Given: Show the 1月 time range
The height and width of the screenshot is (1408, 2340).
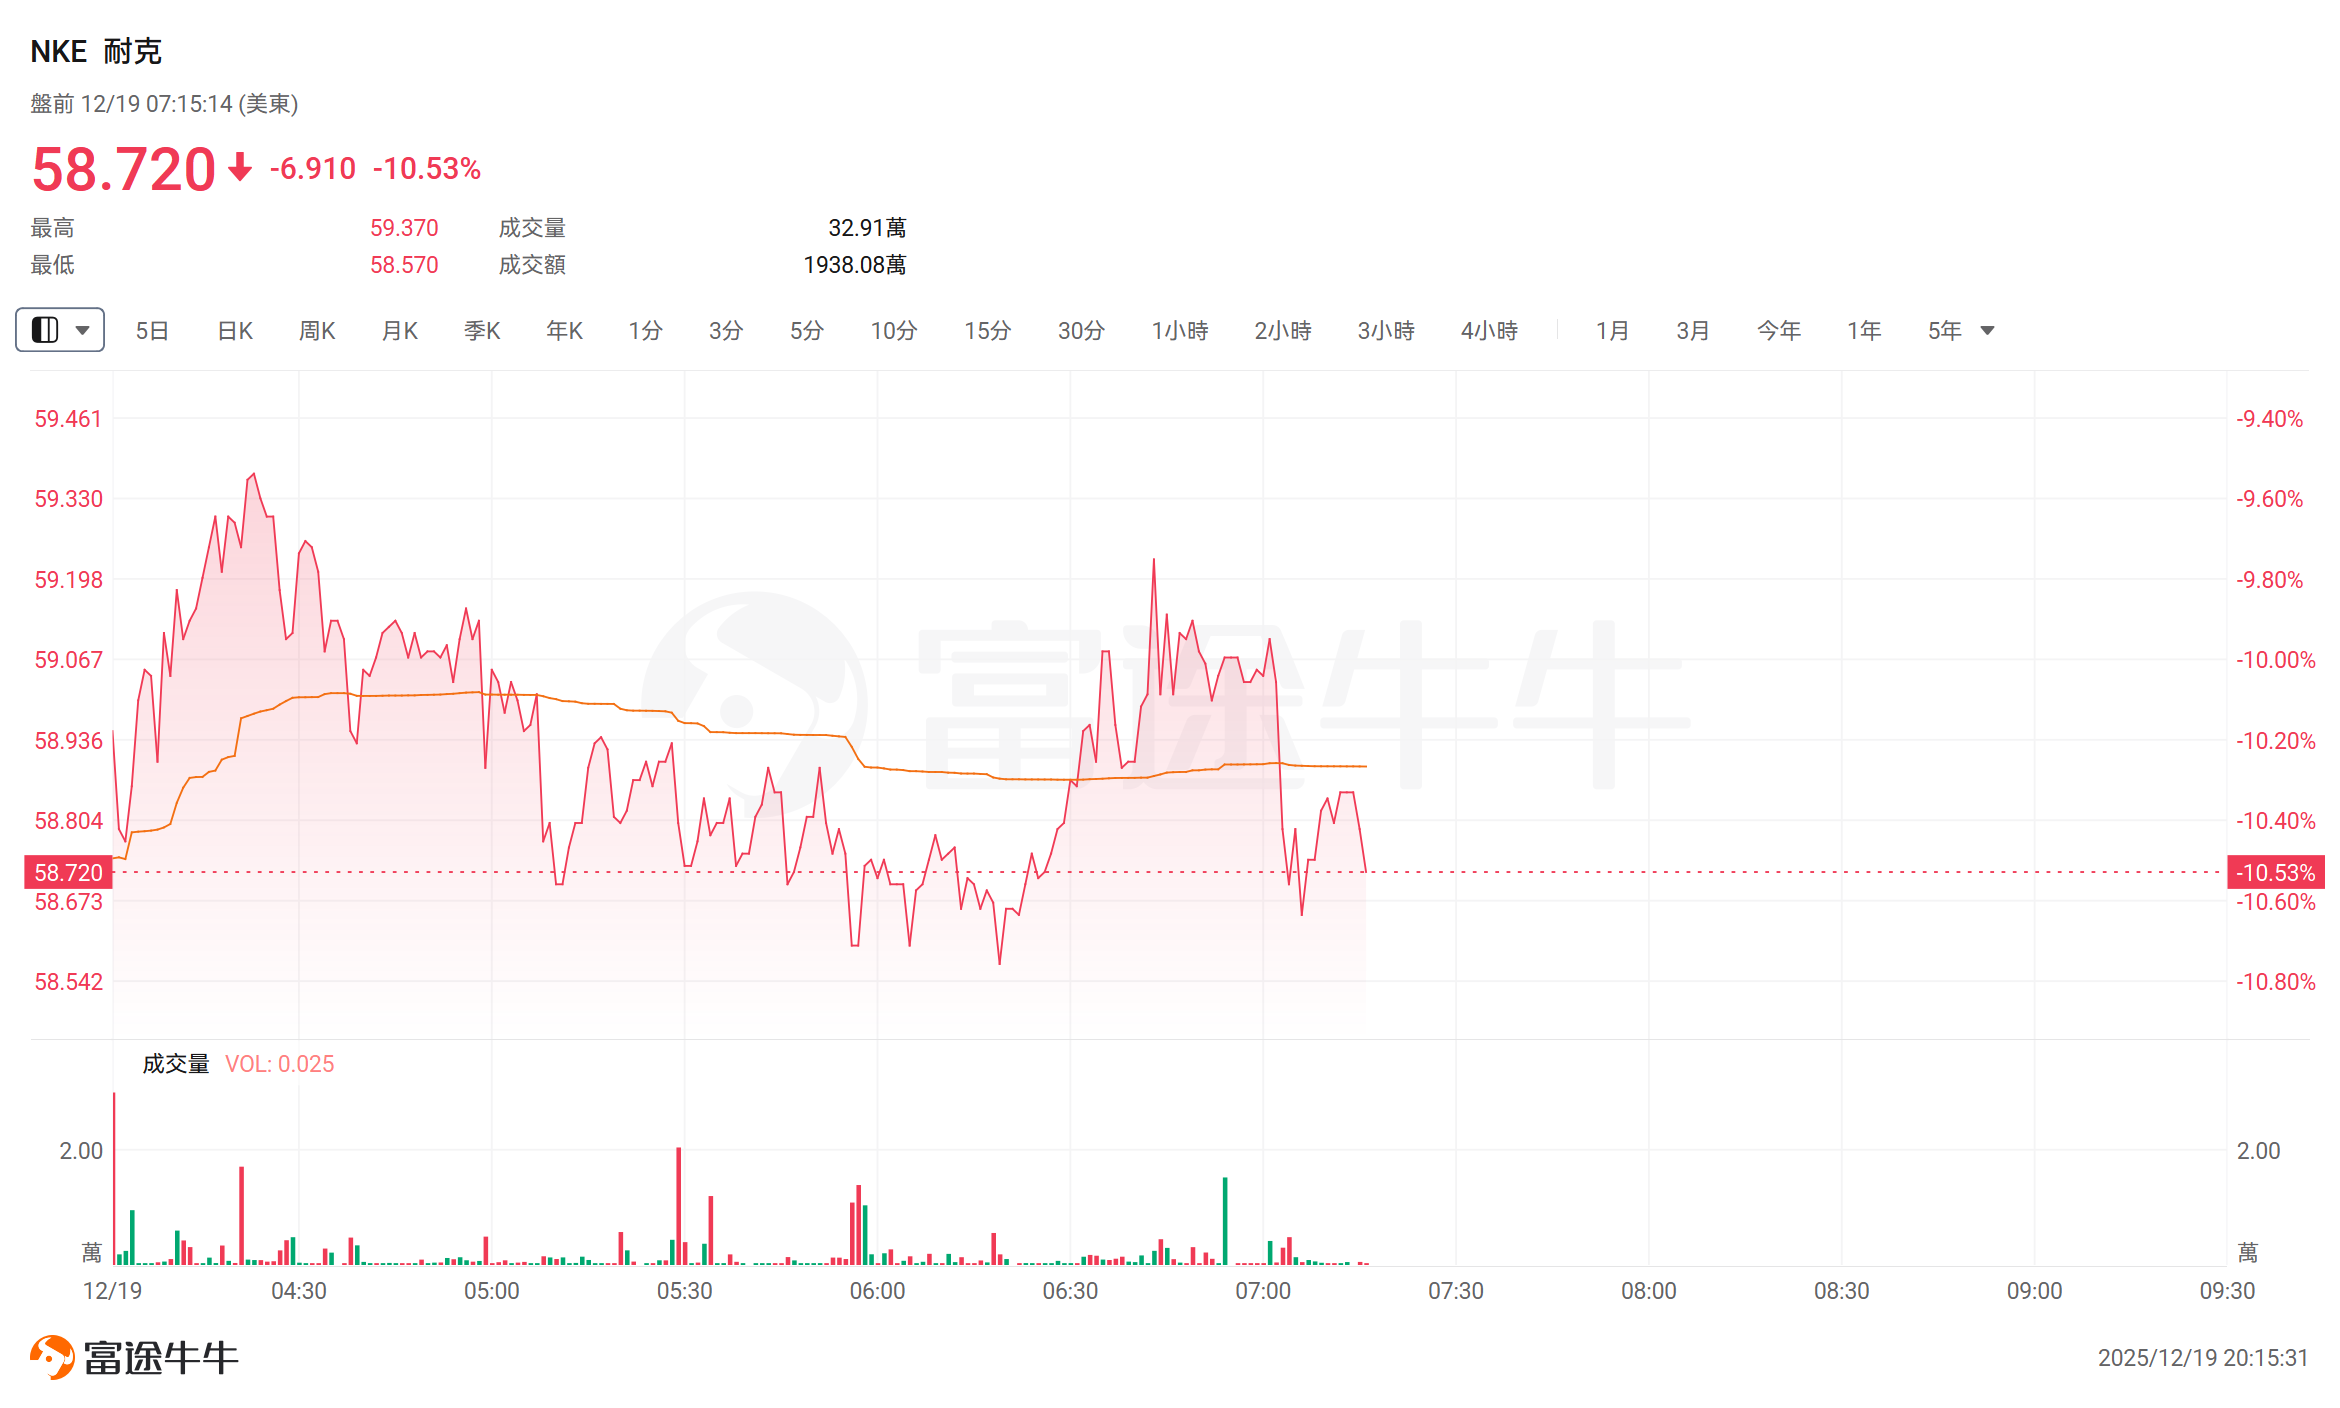Looking at the screenshot, I should pos(1612,331).
